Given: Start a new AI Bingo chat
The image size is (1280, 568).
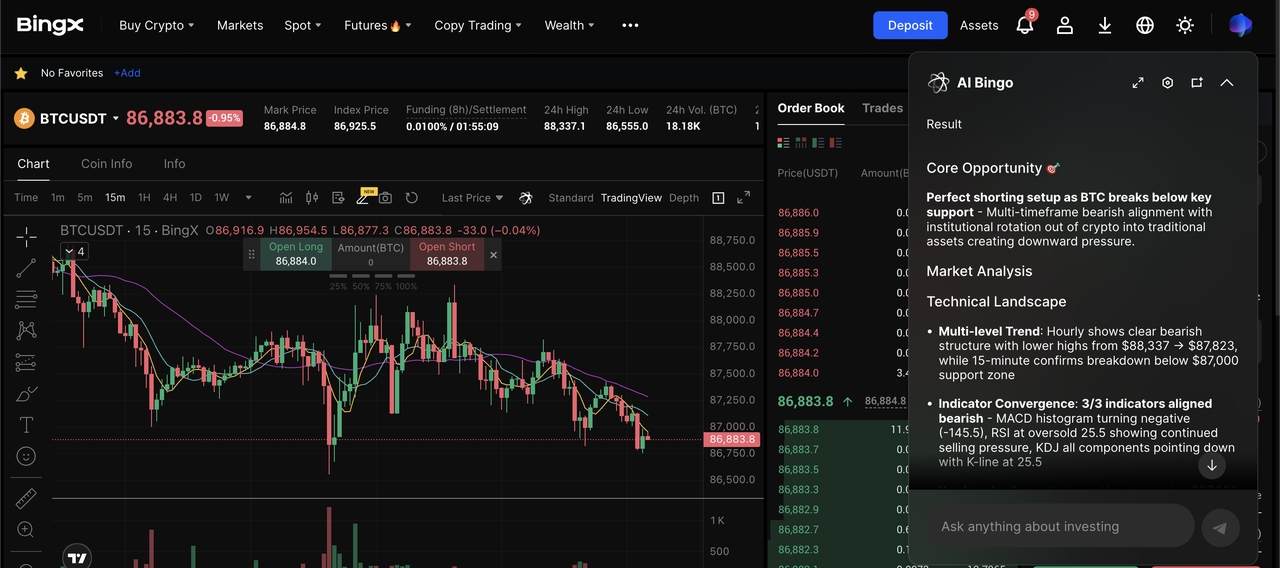Looking at the screenshot, I should [x=1196, y=83].
